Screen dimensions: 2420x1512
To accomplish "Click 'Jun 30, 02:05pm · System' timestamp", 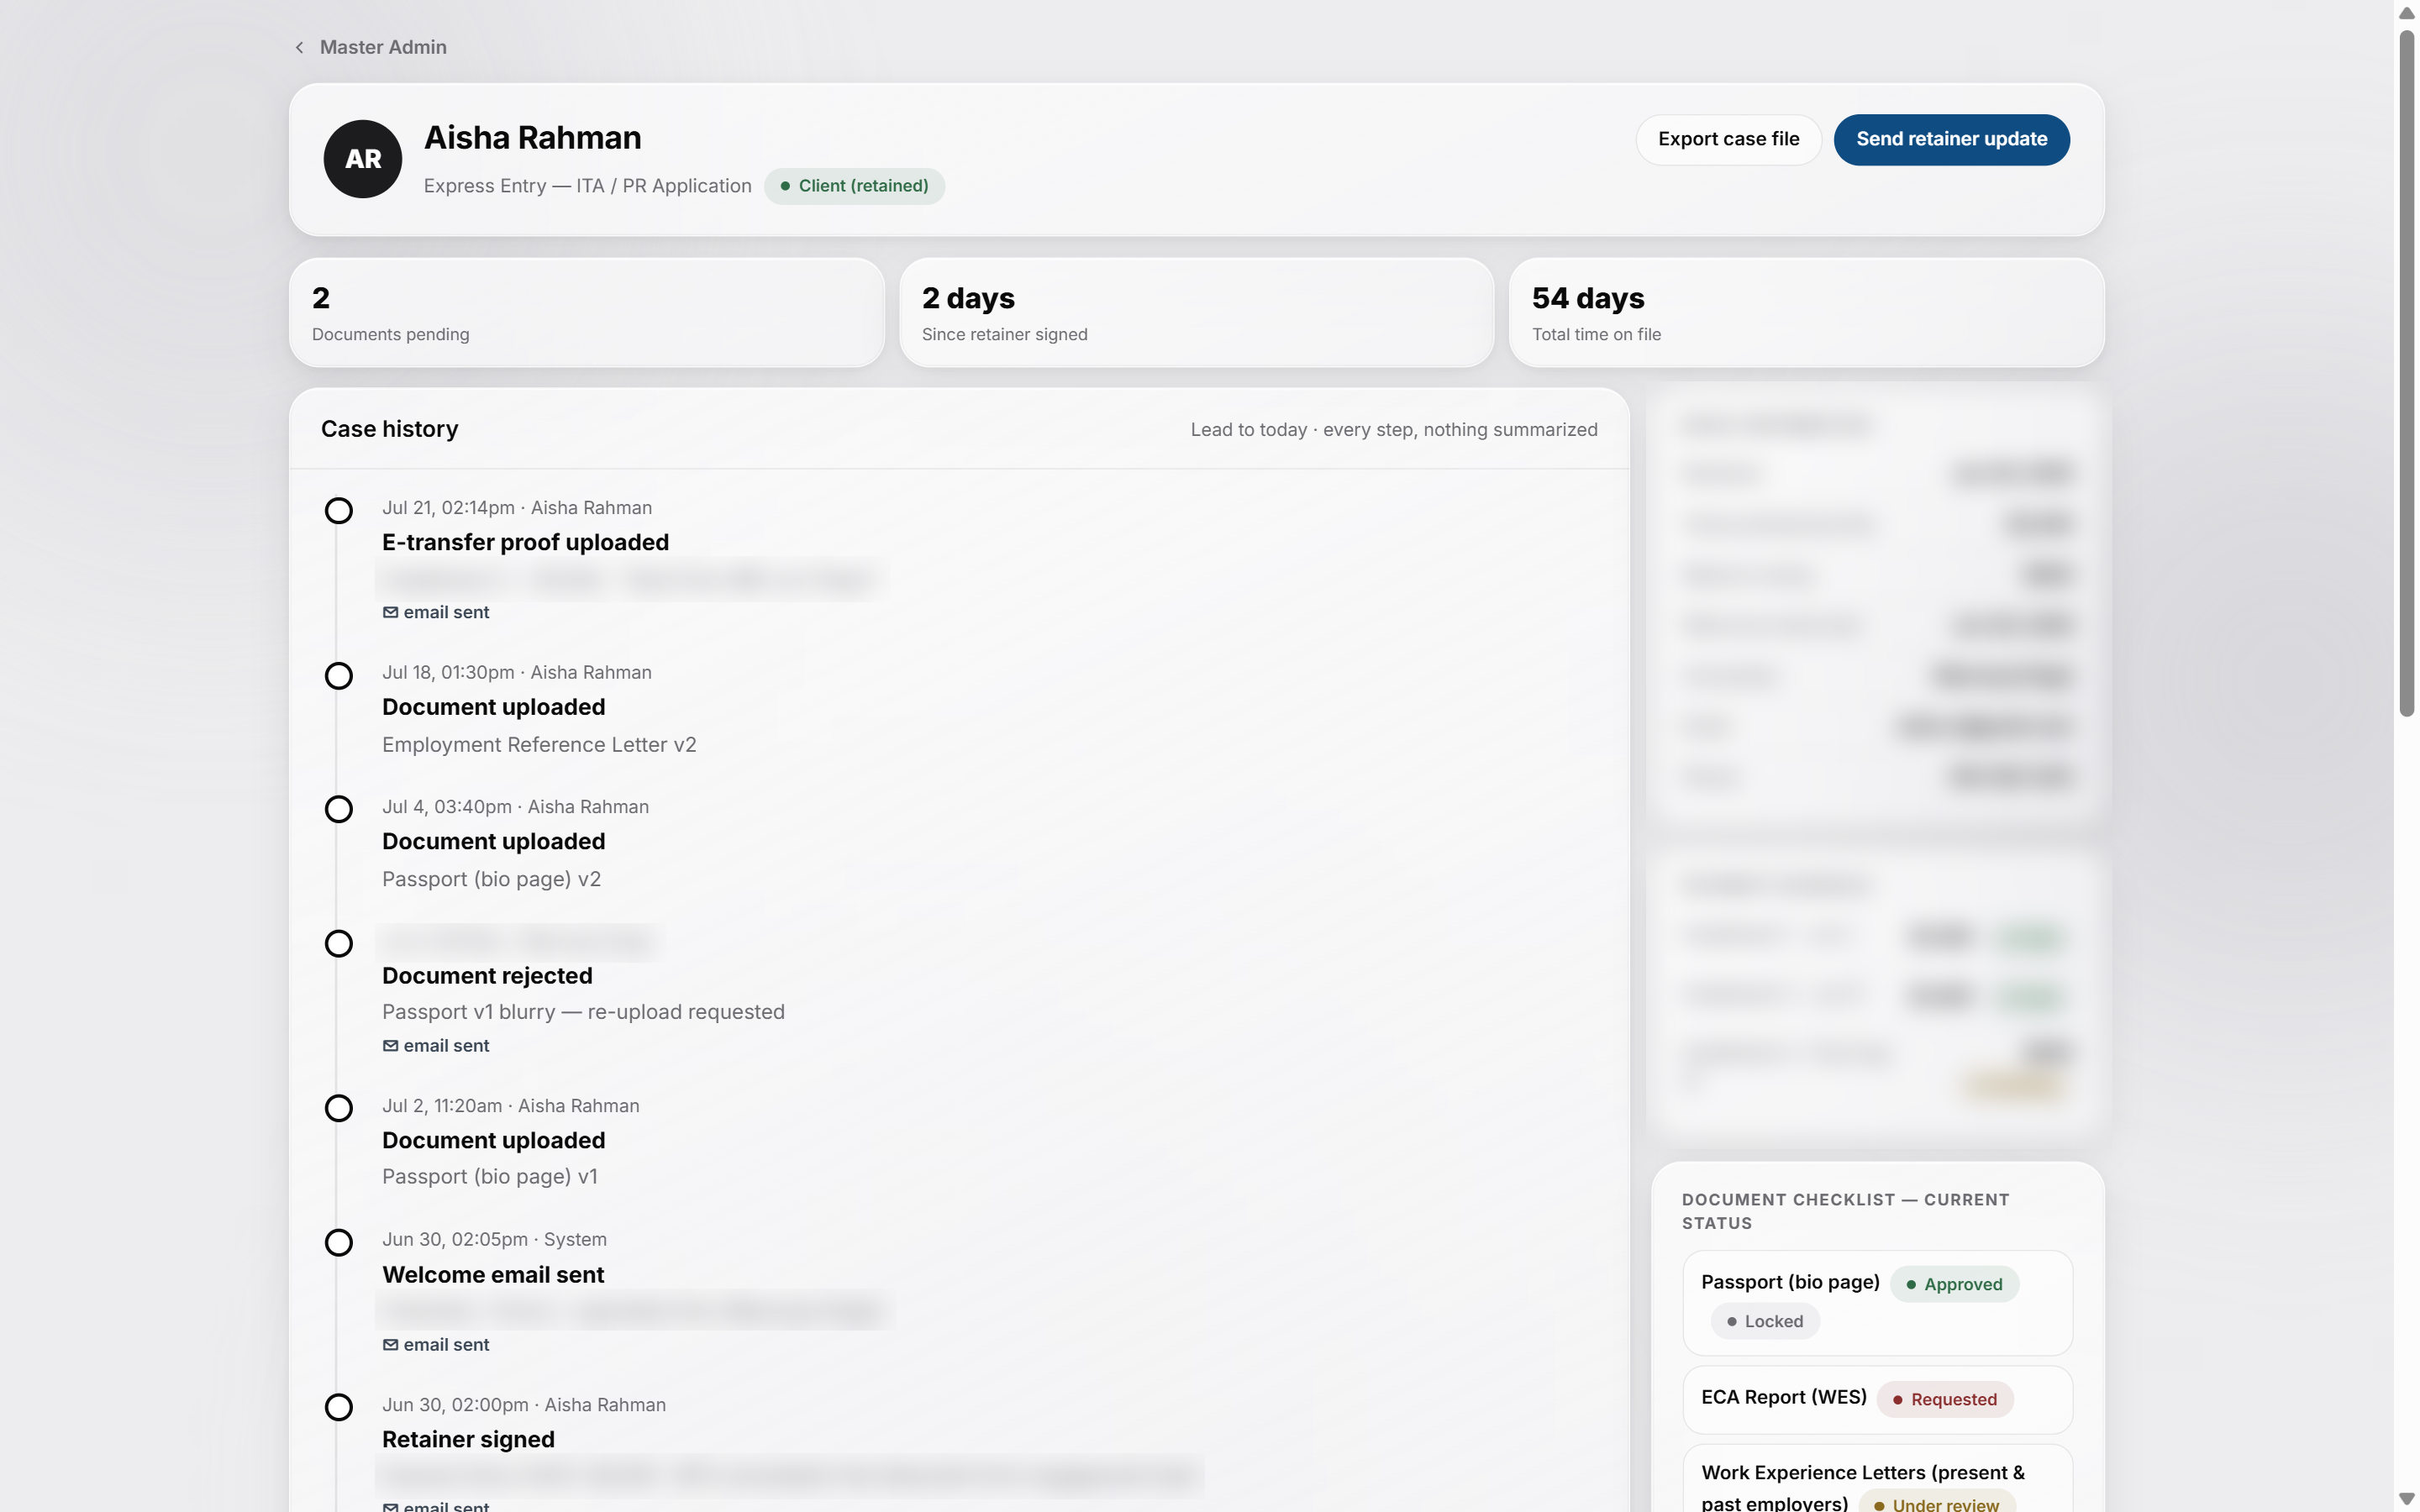I will tap(494, 1240).
